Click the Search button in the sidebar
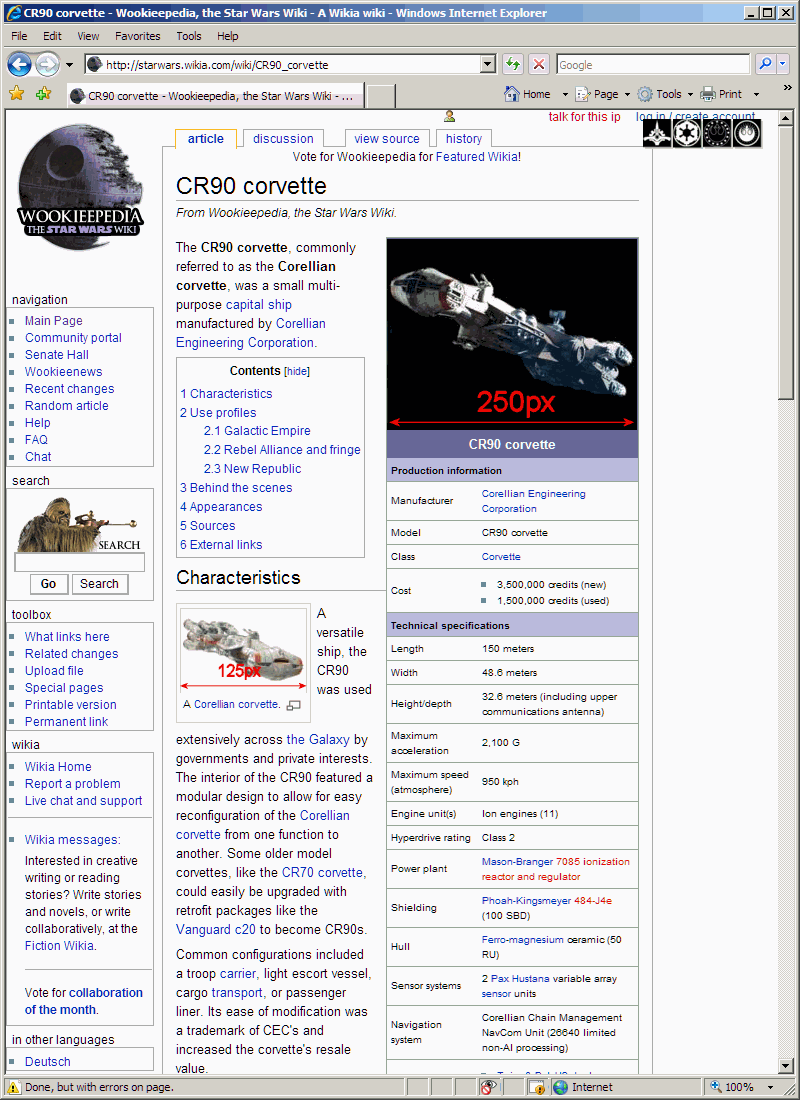This screenshot has height=1100, width=800. [x=100, y=583]
